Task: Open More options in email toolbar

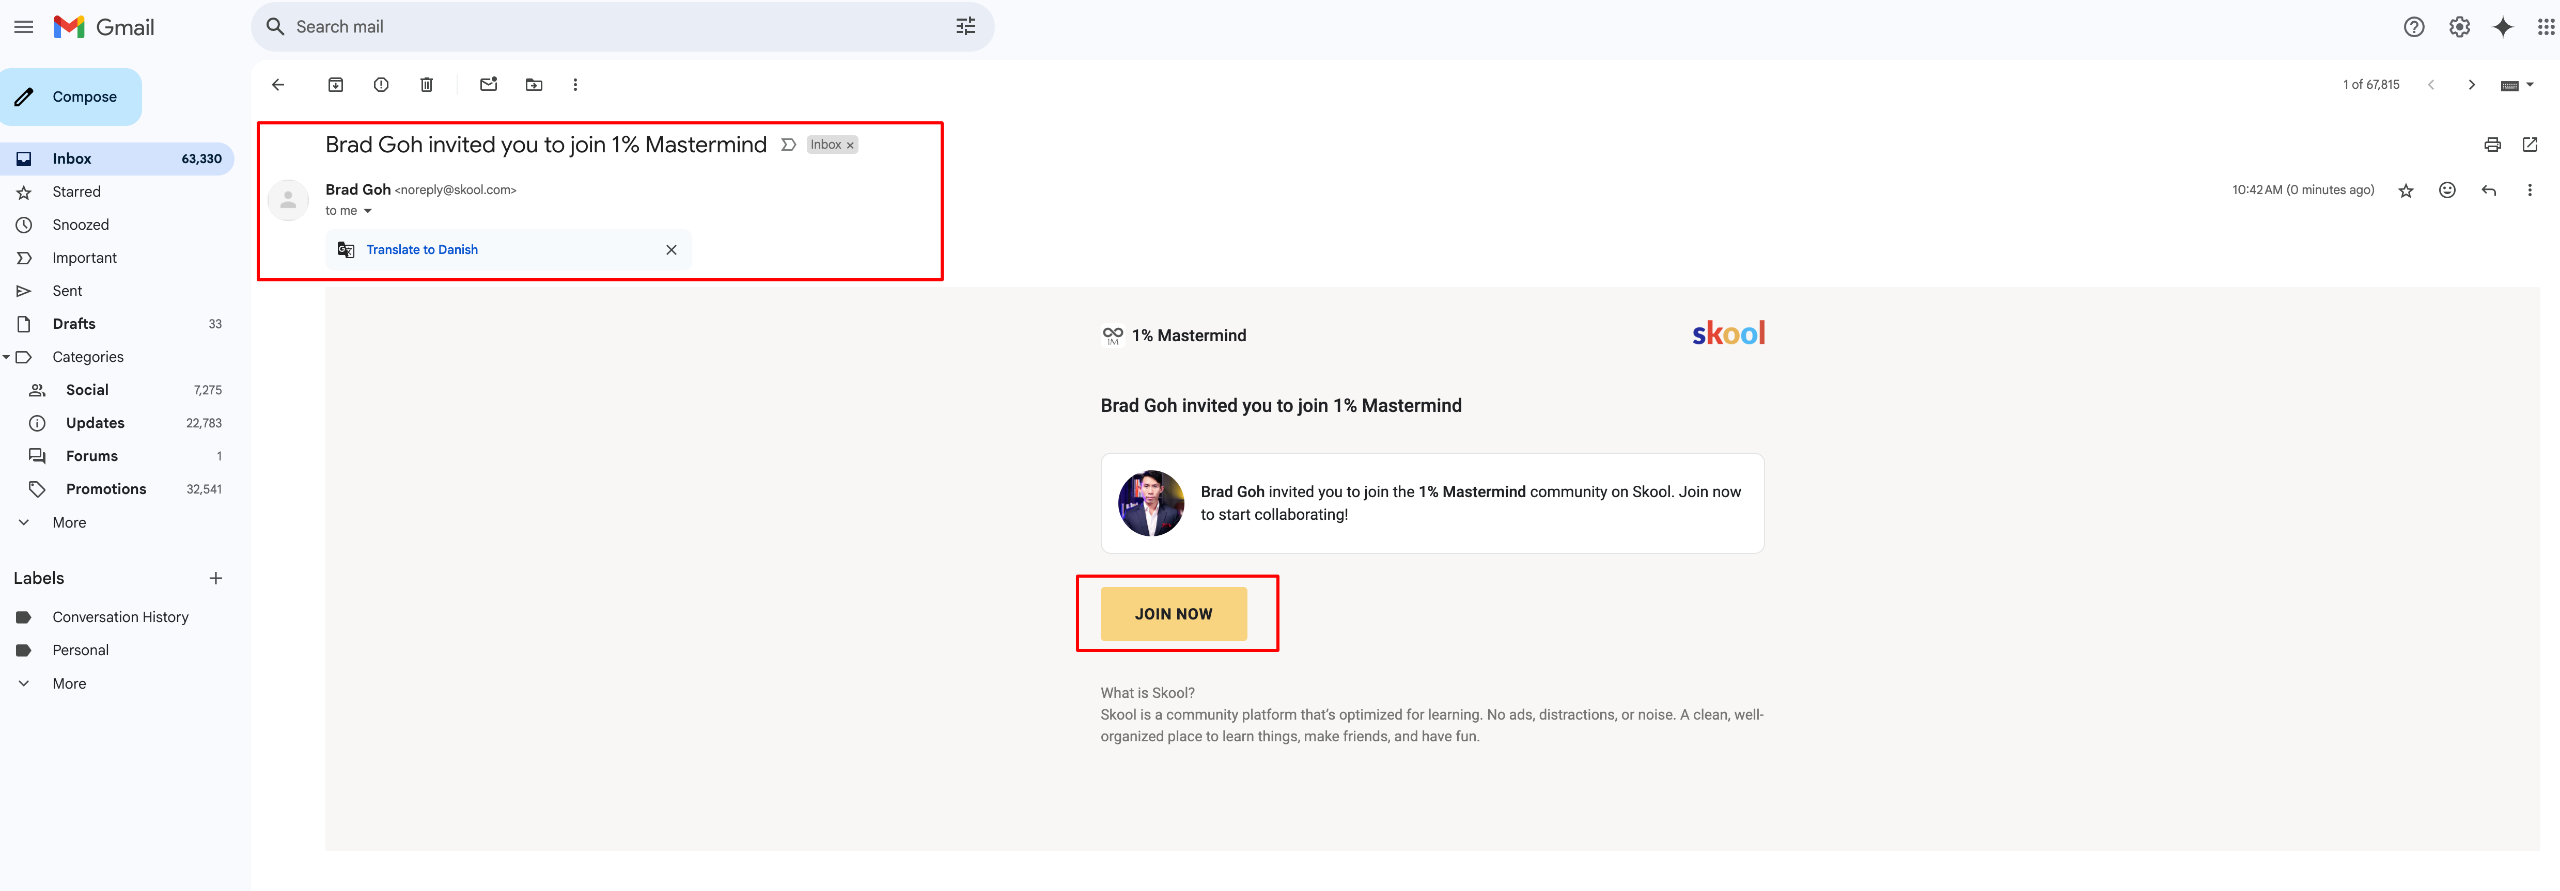Action: 575,85
